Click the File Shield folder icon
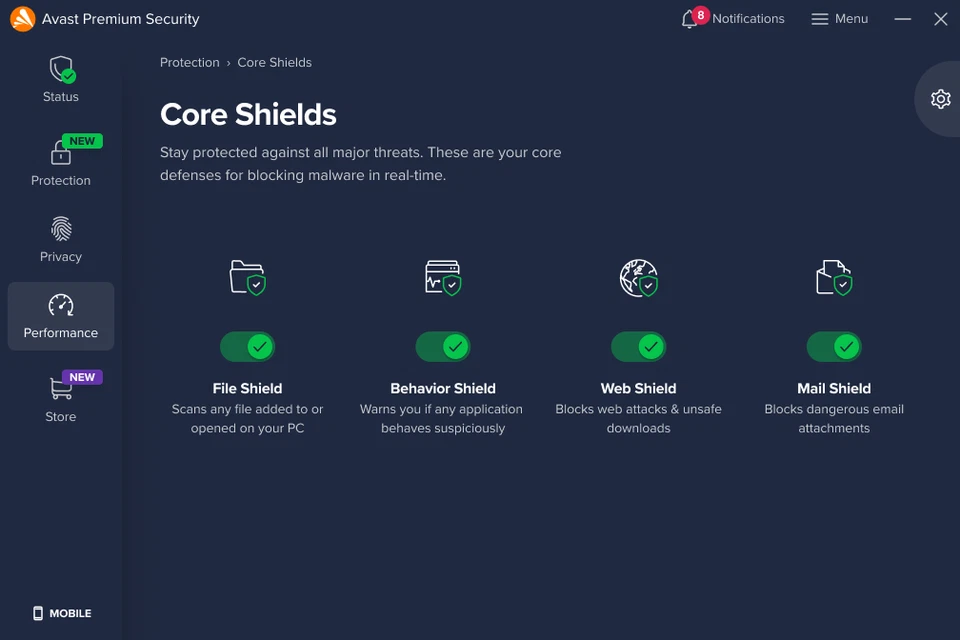The image size is (960, 640). pos(247,278)
